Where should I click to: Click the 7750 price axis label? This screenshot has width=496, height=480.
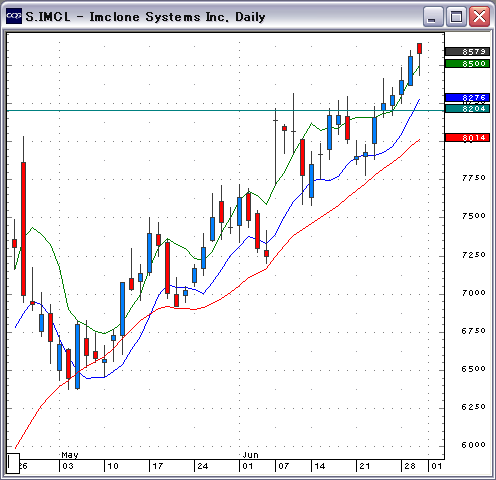(474, 178)
